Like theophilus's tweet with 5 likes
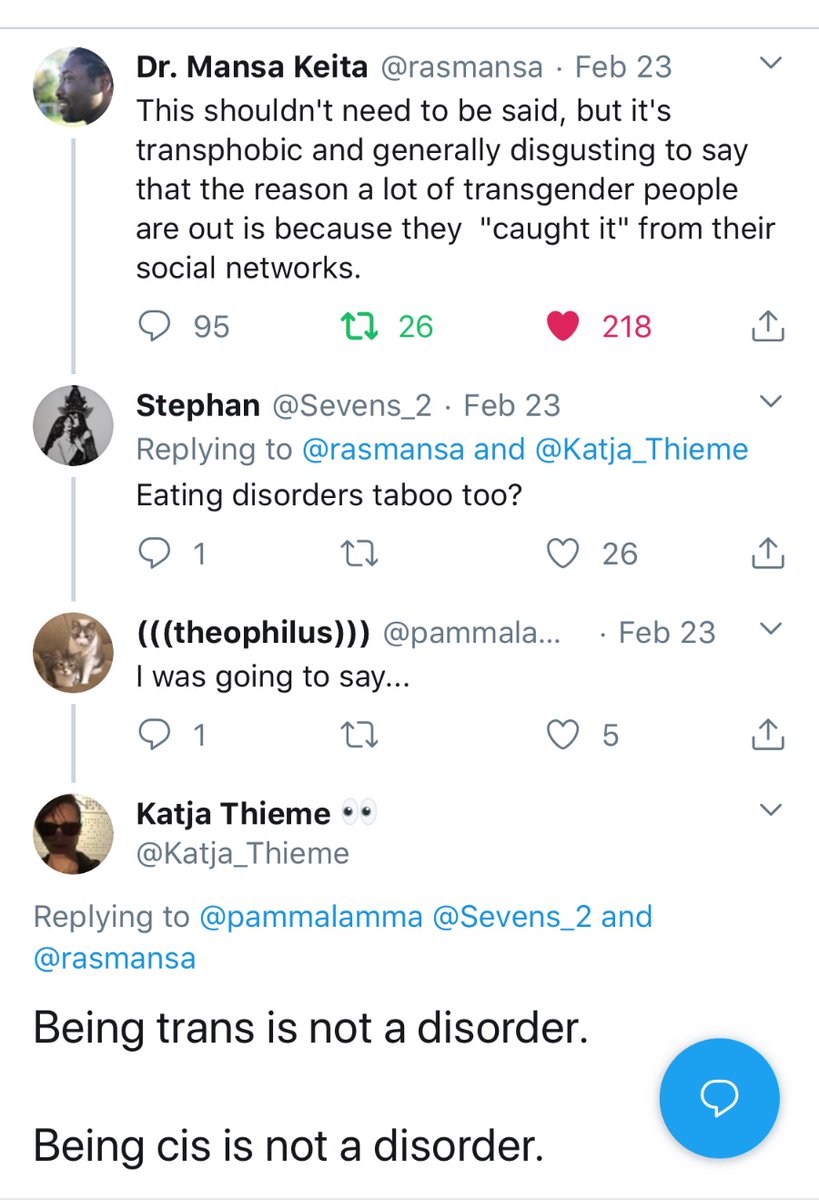Image resolution: width=819 pixels, height=1200 pixels. [564, 735]
